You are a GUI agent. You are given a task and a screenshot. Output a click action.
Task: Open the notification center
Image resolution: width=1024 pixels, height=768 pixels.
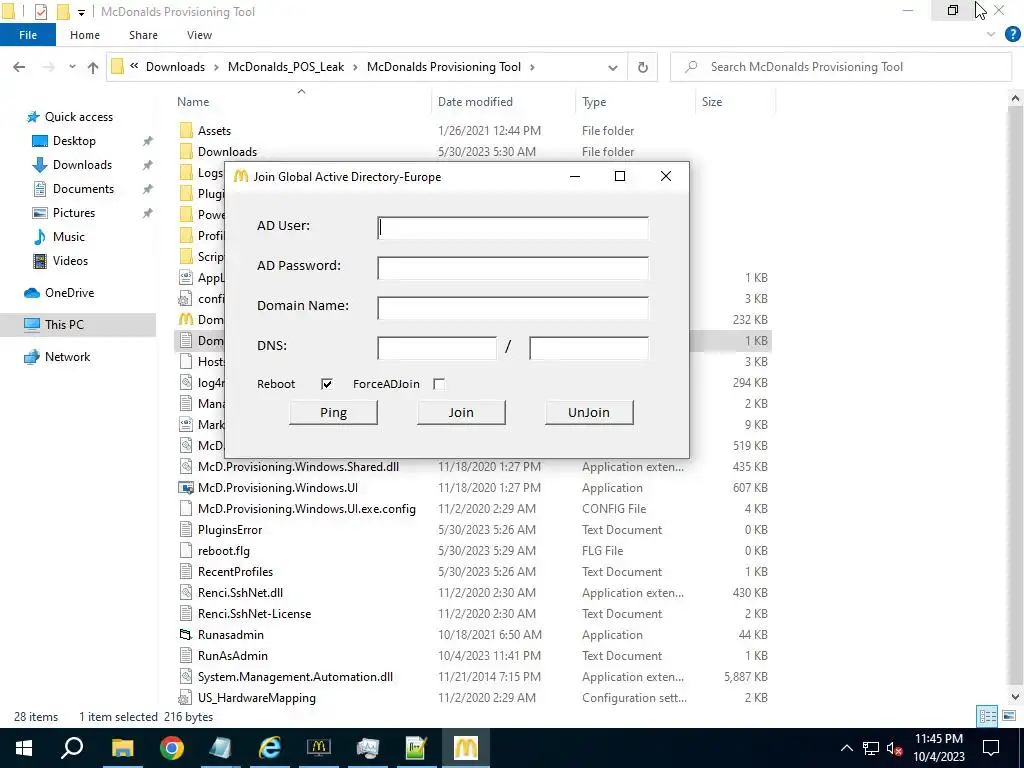pyautogui.click(x=991, y=748)
